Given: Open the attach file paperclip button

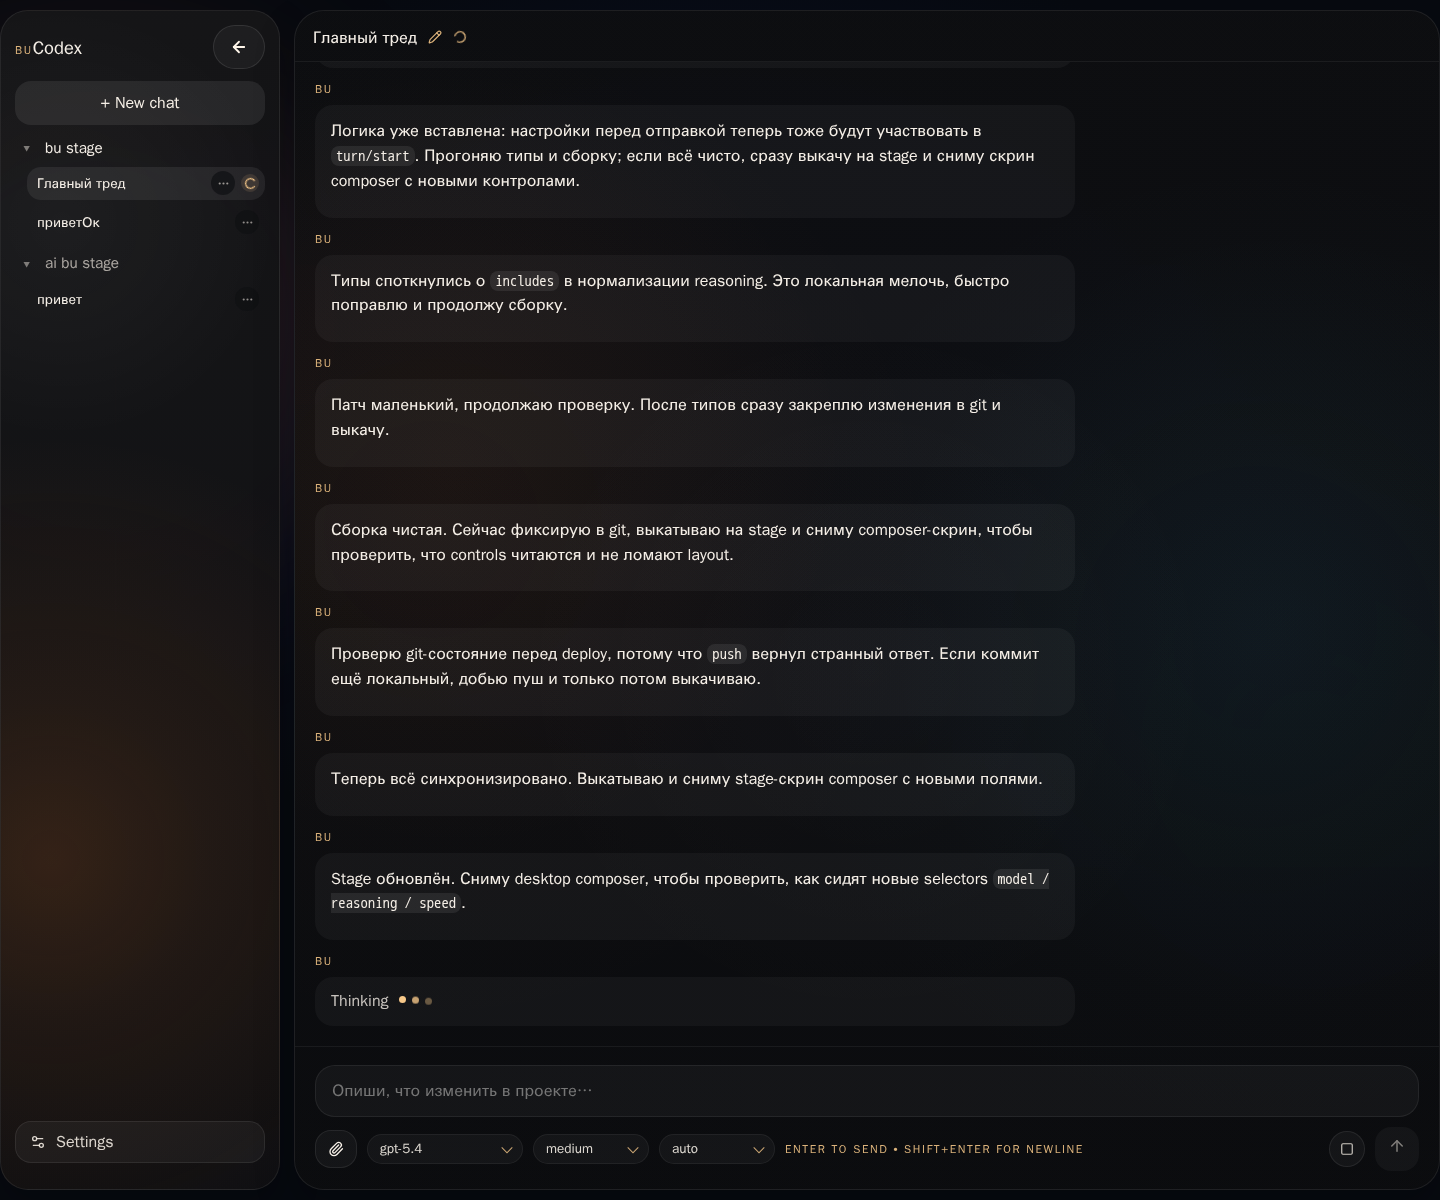Looking at the screenshot, I should click(x=336, y=1149).
